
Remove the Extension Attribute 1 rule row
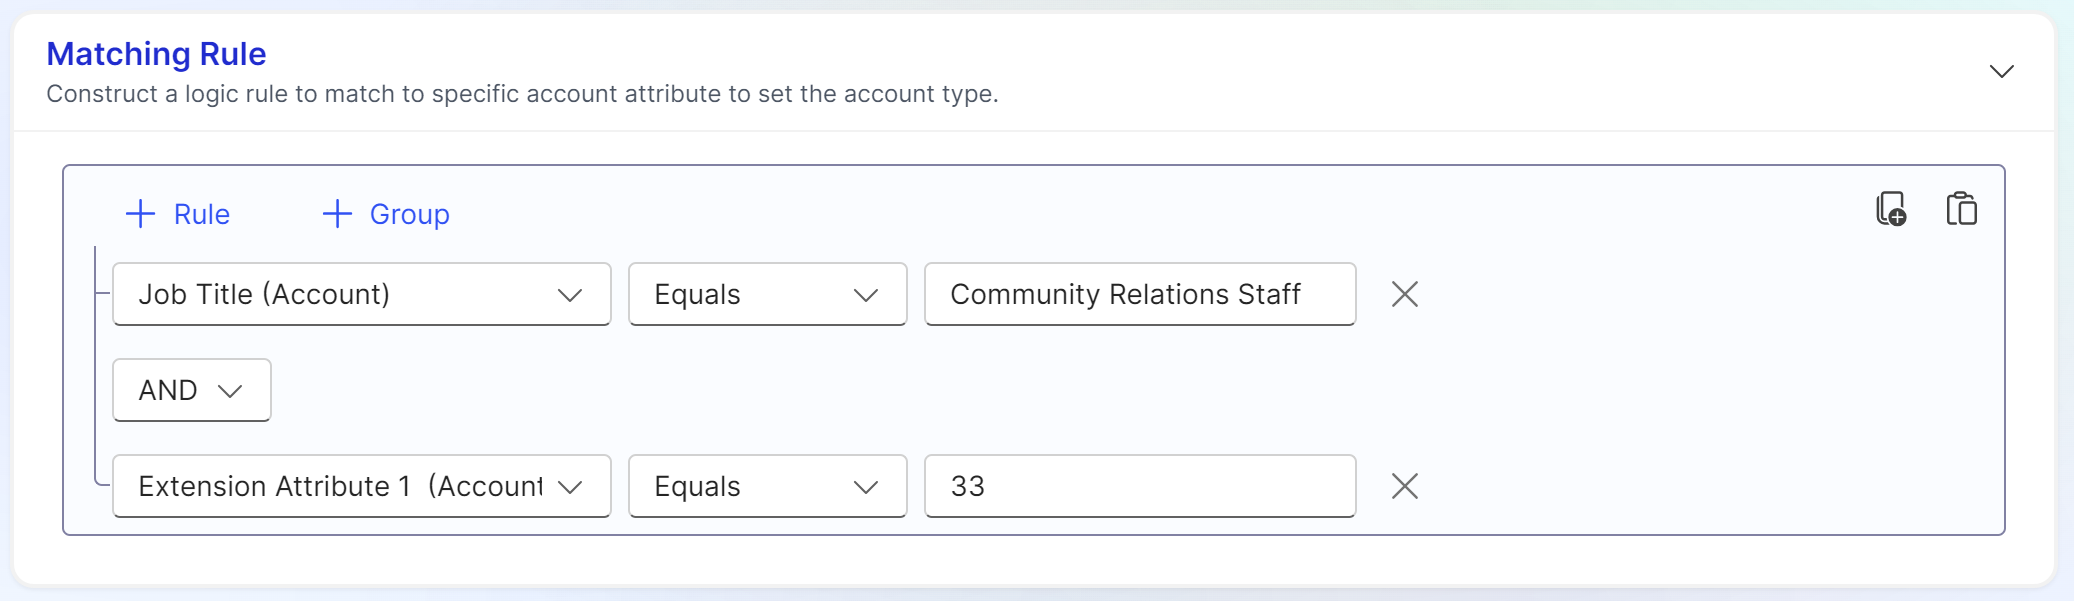coord(1405,486)
